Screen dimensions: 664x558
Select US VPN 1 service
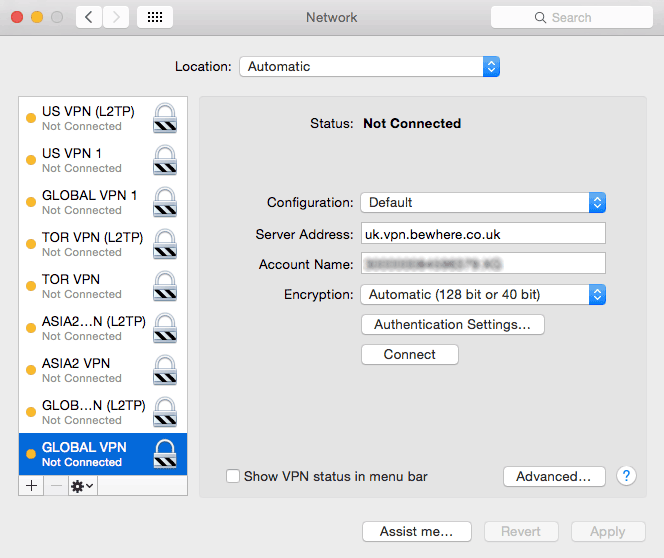pos(103,160)
